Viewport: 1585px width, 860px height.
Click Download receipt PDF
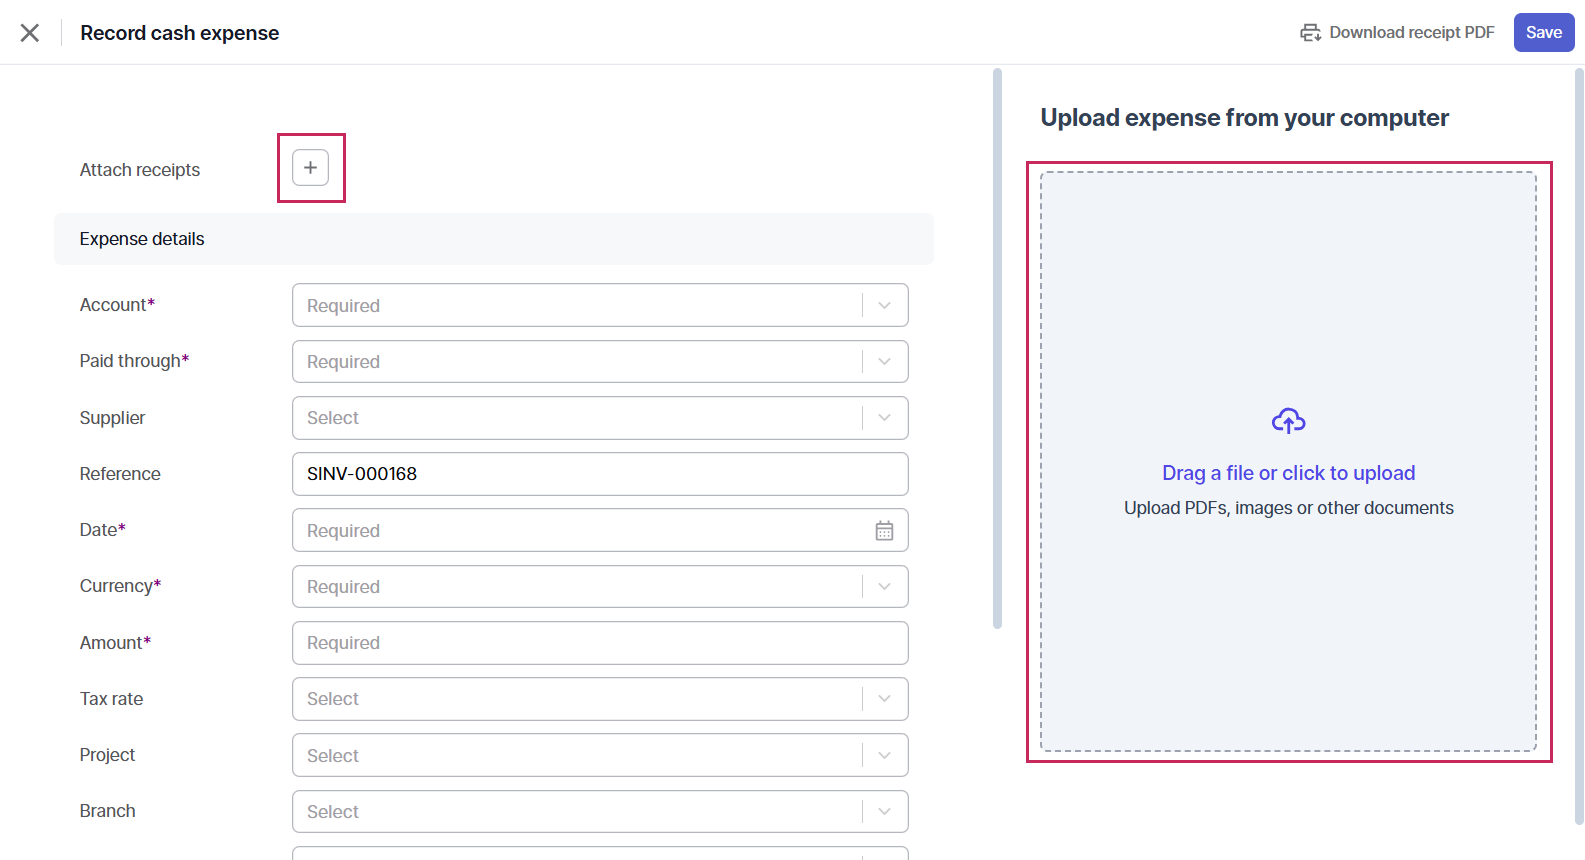[1411, 33]
